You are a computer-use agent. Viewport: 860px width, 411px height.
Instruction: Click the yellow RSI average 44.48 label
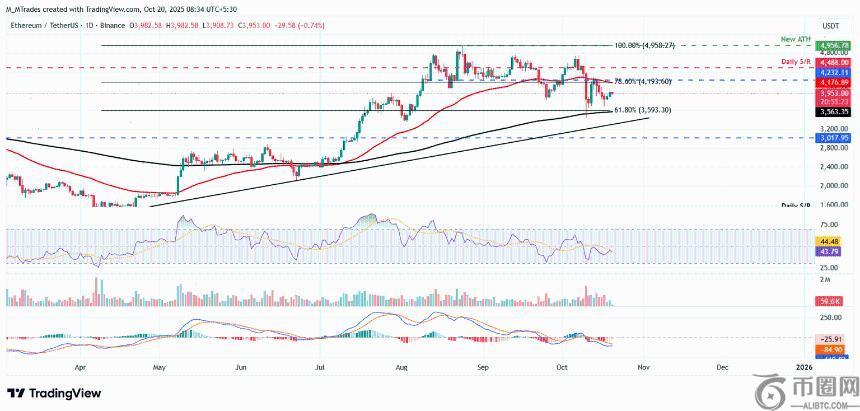coord(829,240)
